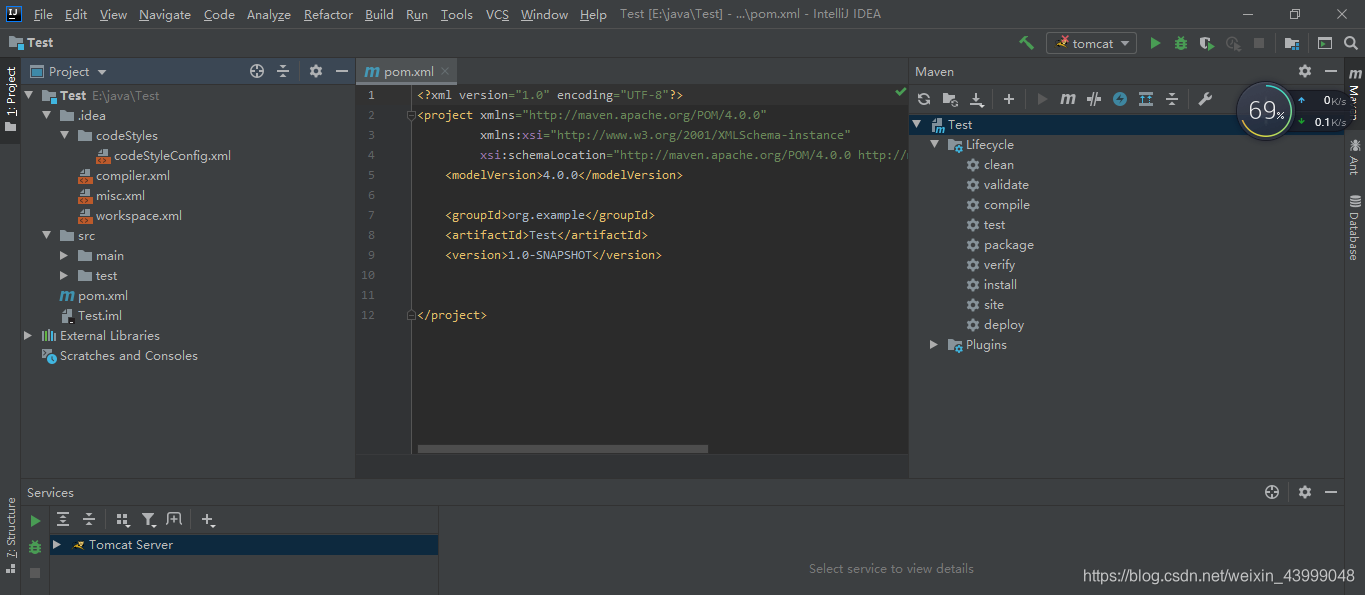The image size is (1365, 595).
Task: Add Maven project with plus icon
Action: pyautogui.click(x=1009, y=99)
